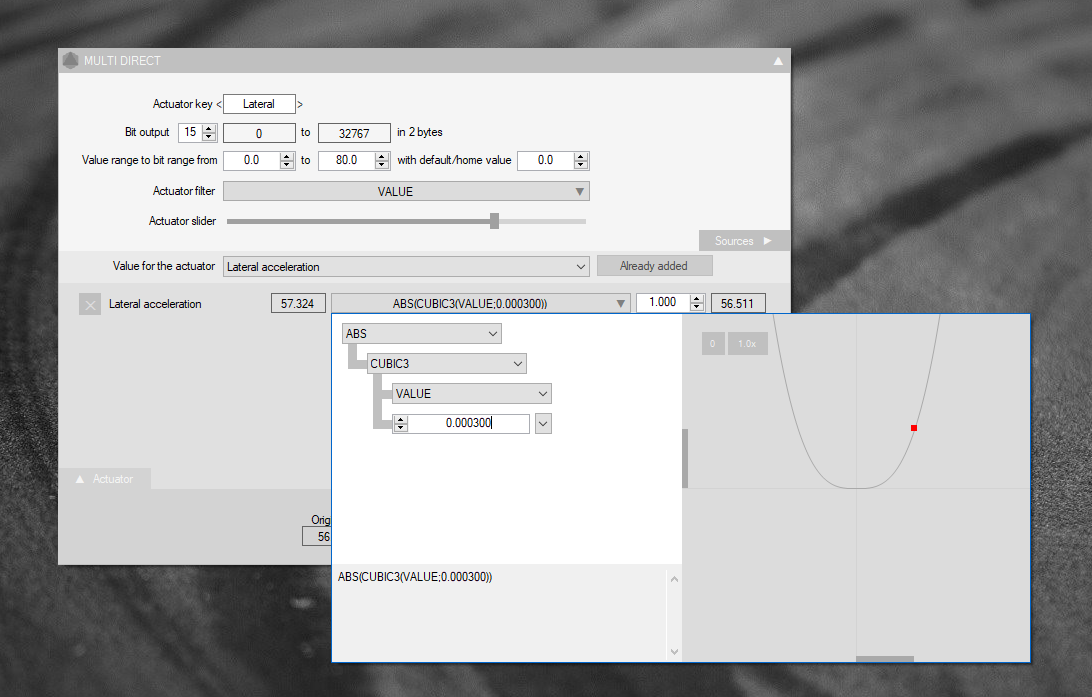Click the Actuator slider handle

[x=494, y=221]
